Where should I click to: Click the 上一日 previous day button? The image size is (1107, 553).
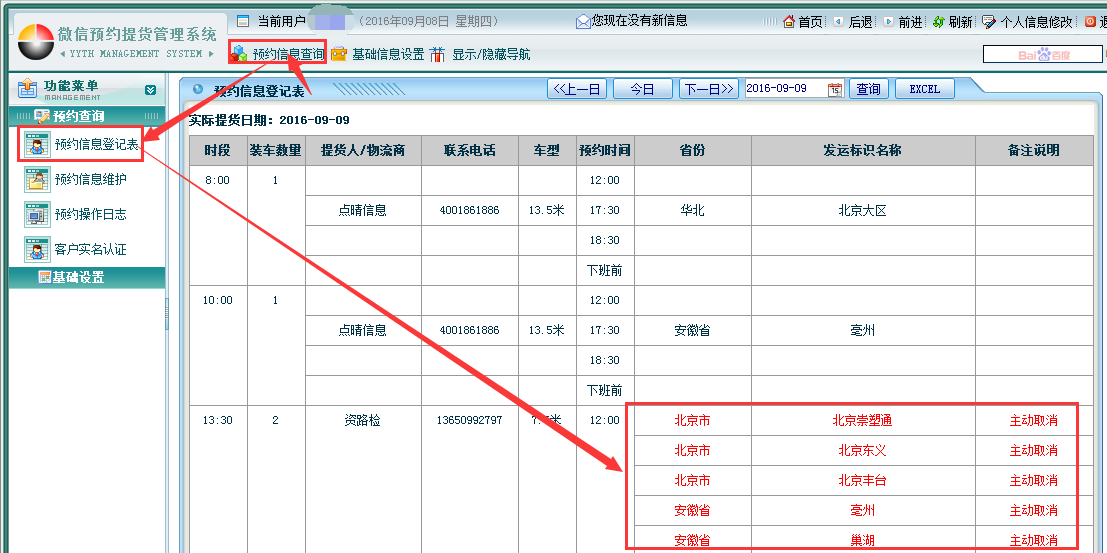(577, 89)
